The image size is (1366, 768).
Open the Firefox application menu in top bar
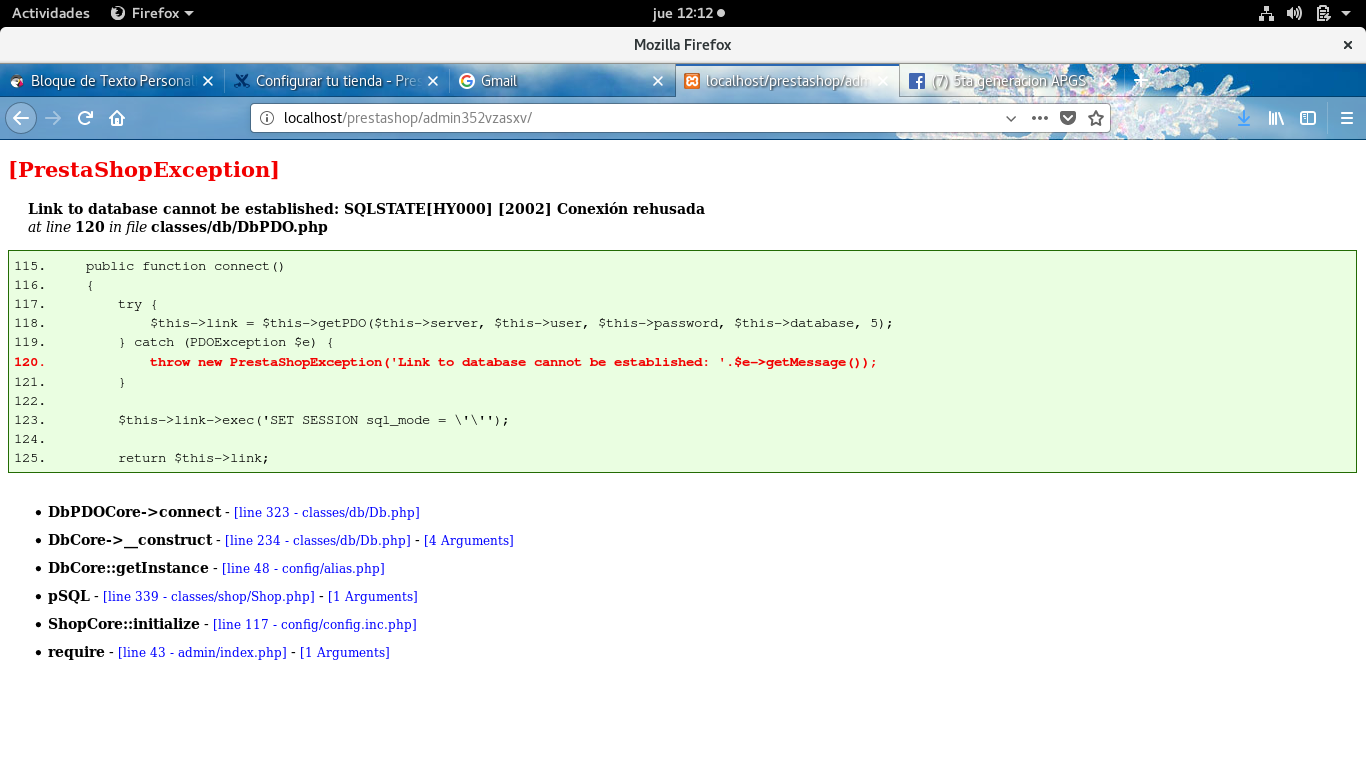[152, 13]
